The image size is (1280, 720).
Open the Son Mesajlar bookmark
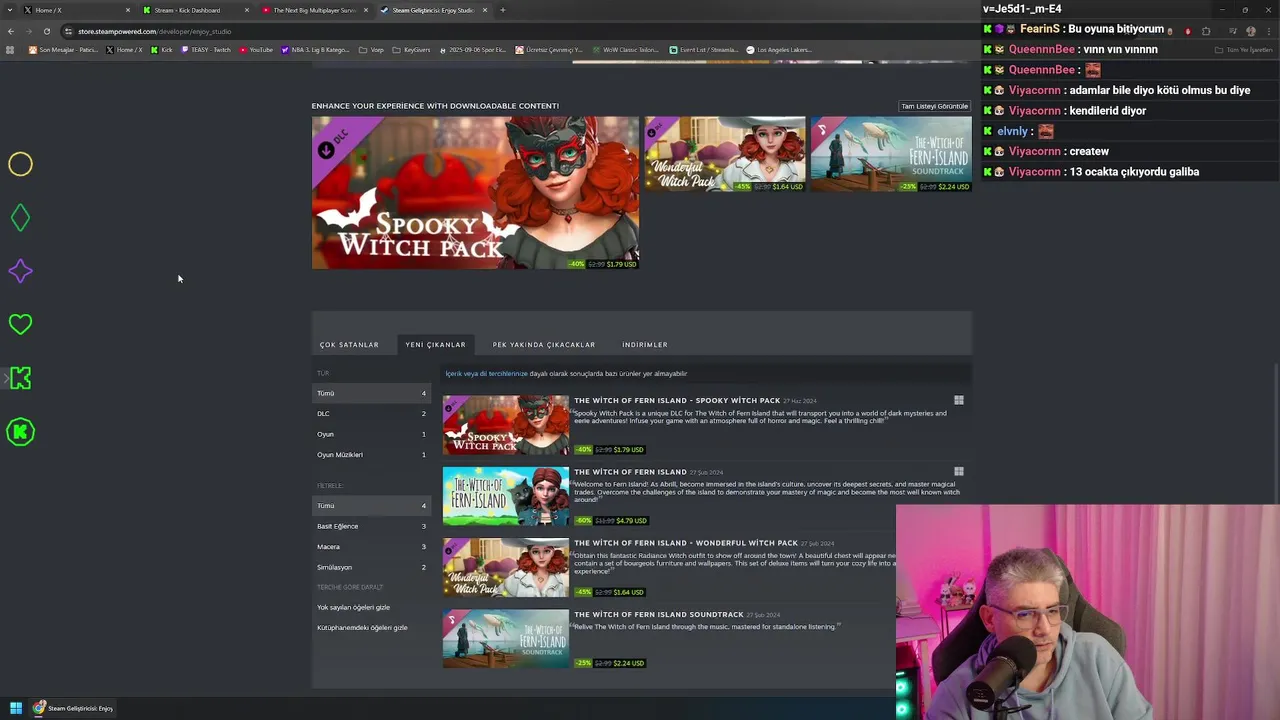63,49
